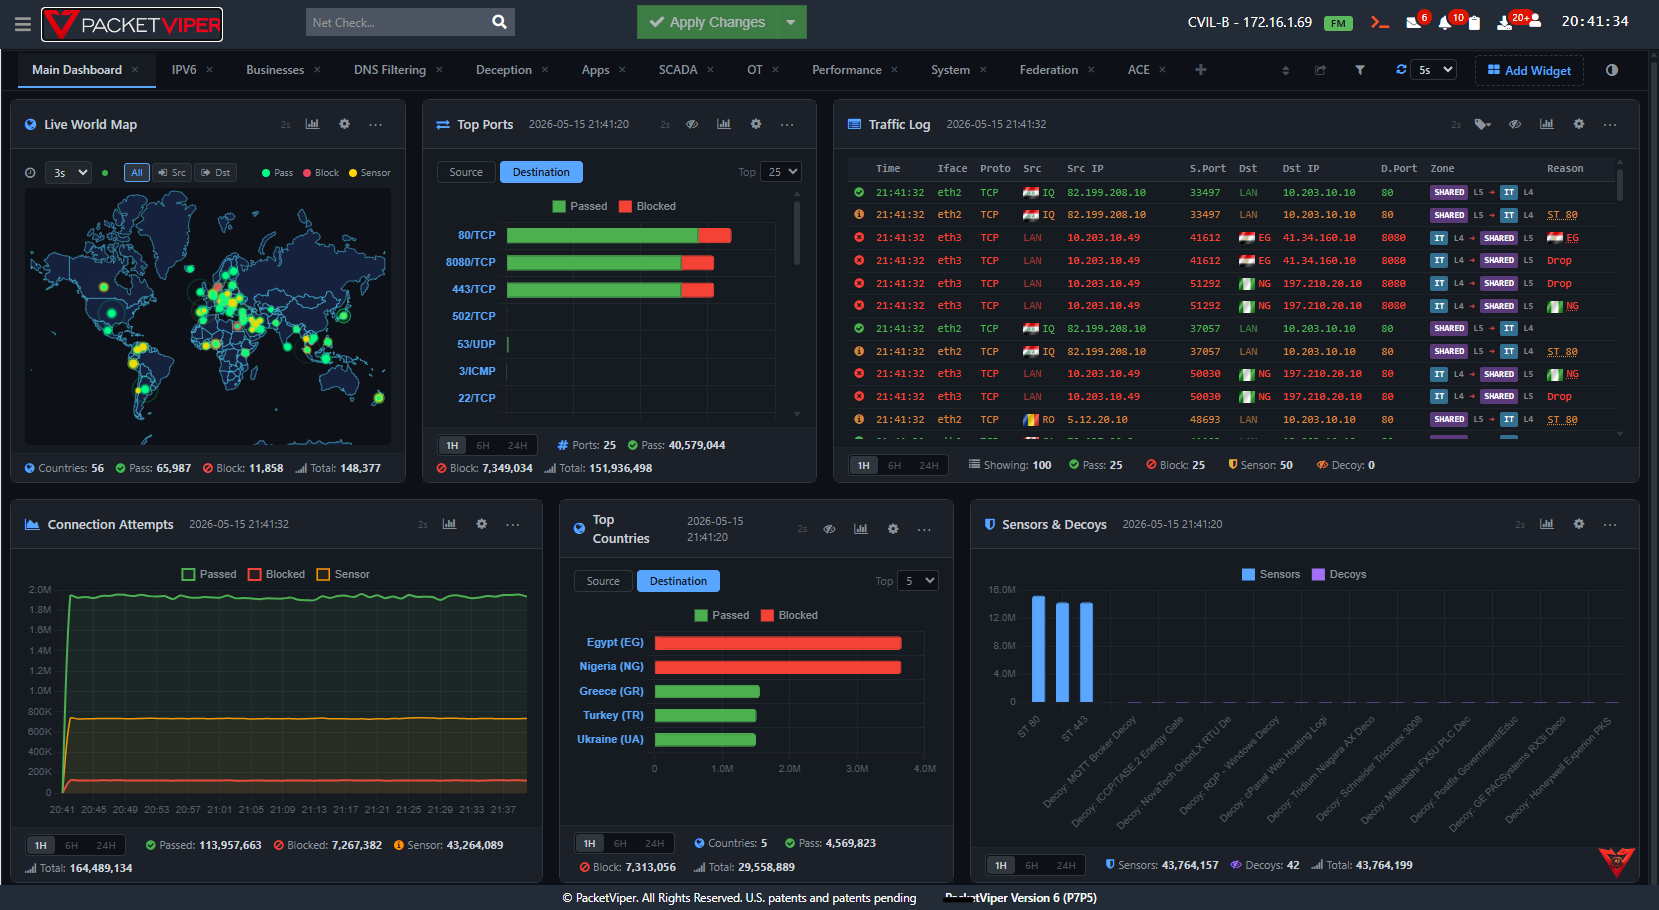Image resolution: width=1659 pixels, height=910 pixels.
Task: Switch to the Businesses tab
Action: (275, 70)
